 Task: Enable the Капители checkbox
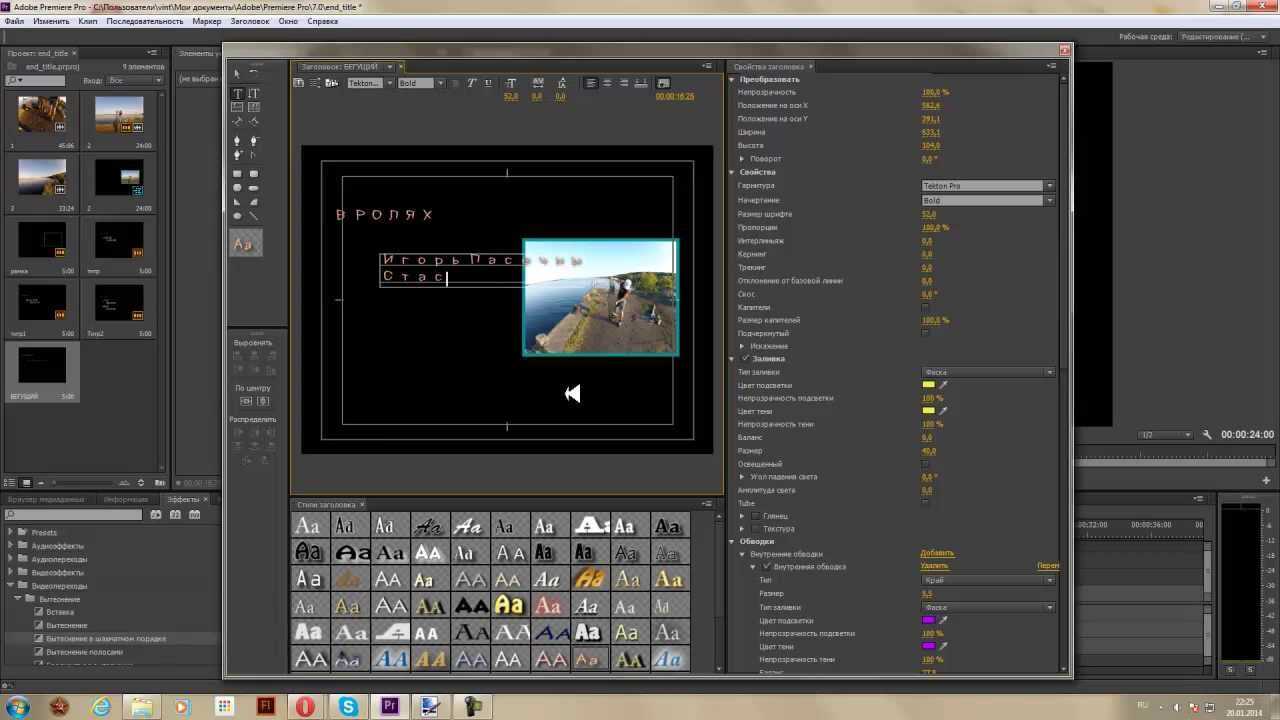pos(925,307)
